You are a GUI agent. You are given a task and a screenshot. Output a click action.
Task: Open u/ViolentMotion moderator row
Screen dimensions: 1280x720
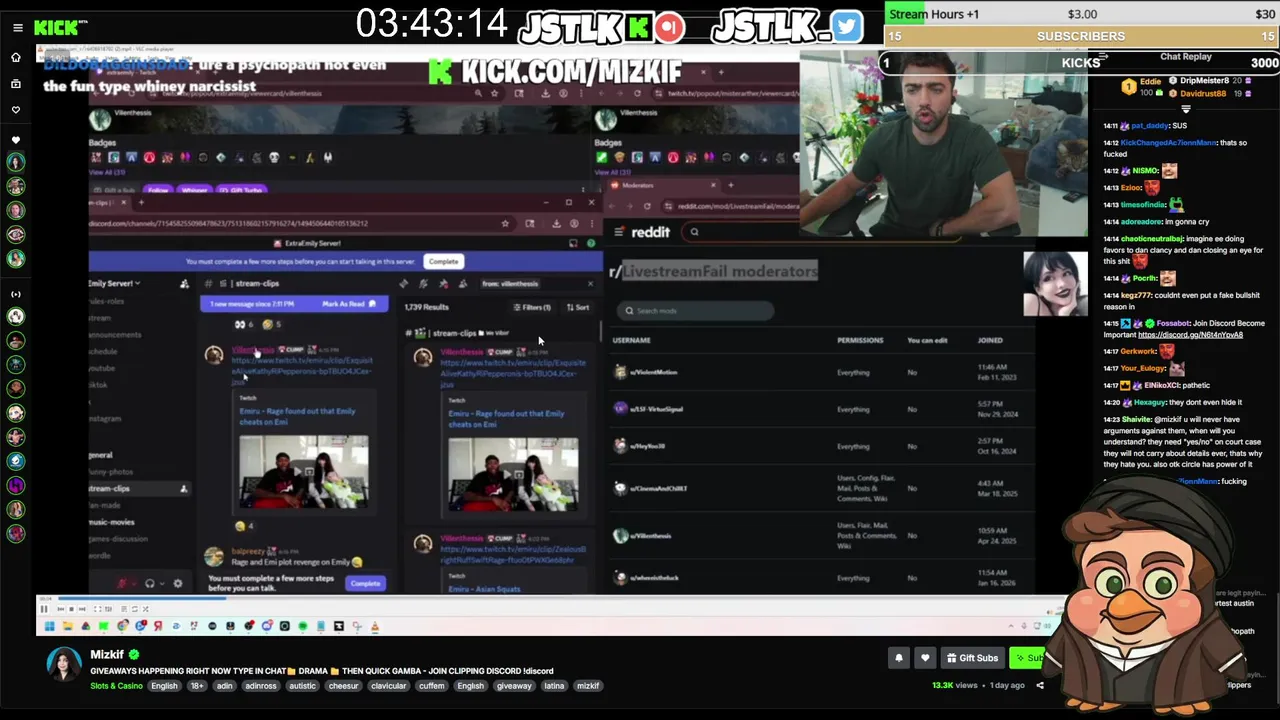823,372
